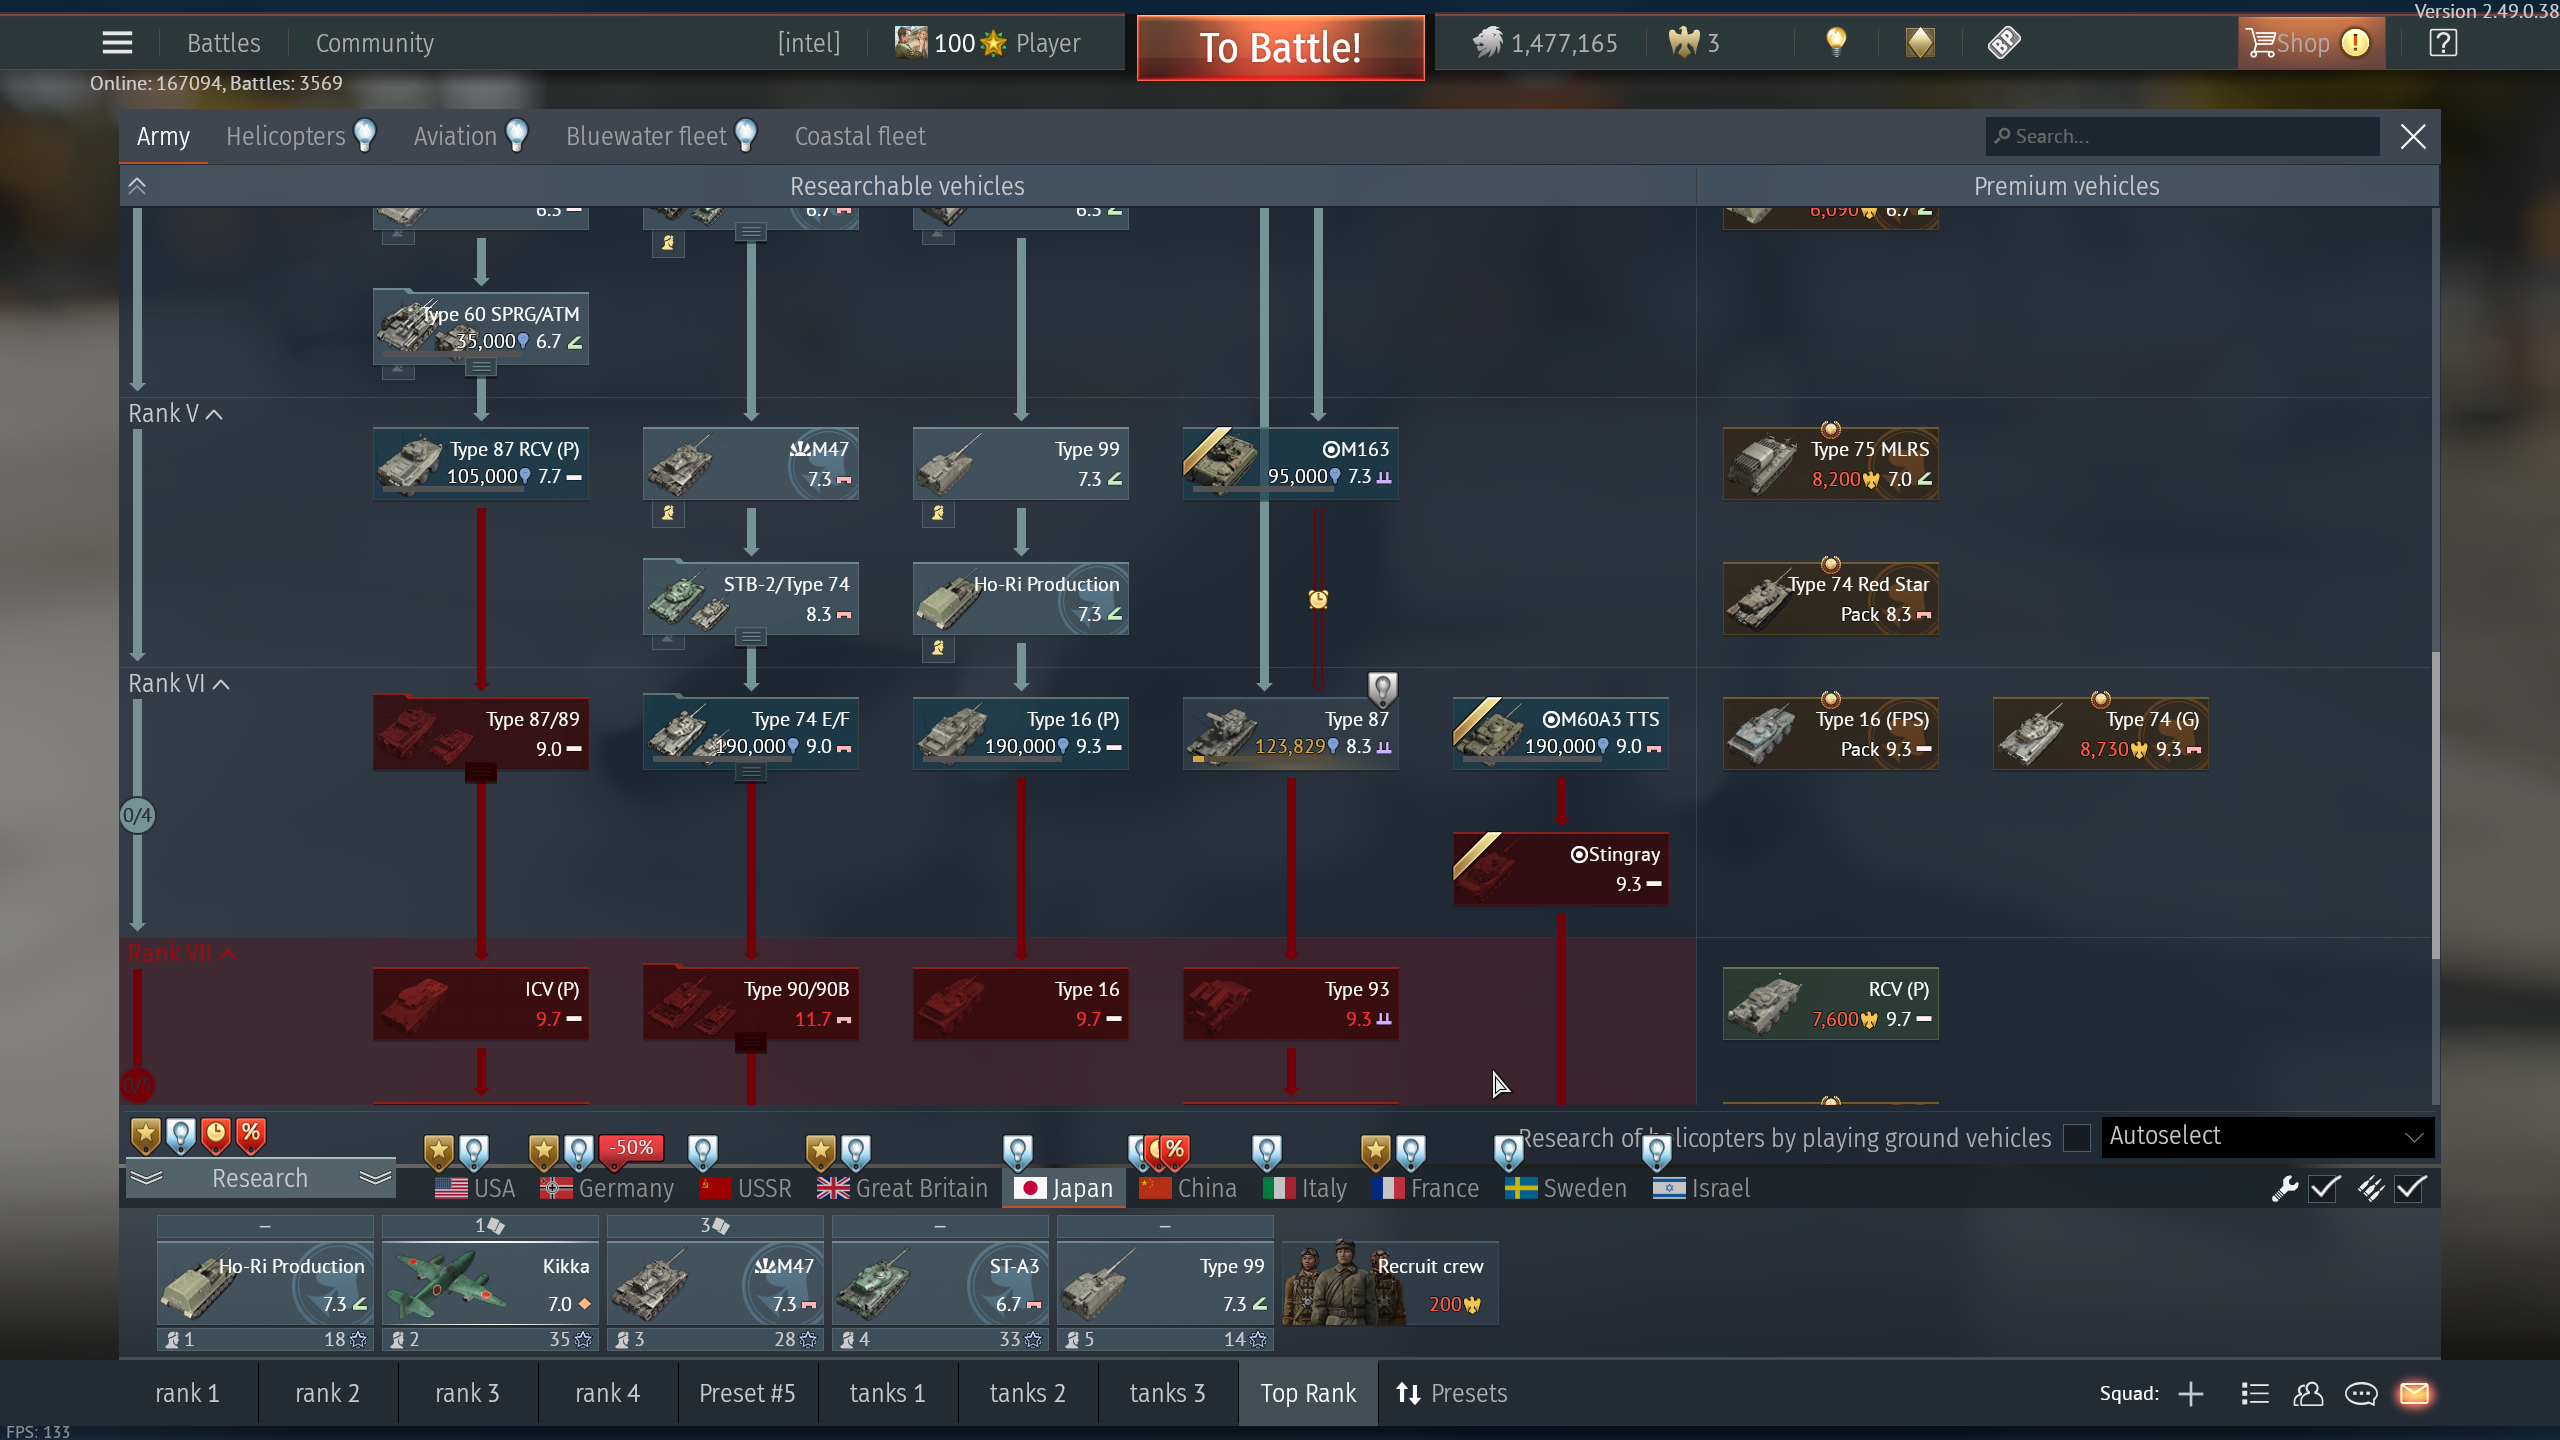Open the hamburger main menu
Viewport: 2560px width, 1440px height.
pyautogui.click(x=117, y=43)
